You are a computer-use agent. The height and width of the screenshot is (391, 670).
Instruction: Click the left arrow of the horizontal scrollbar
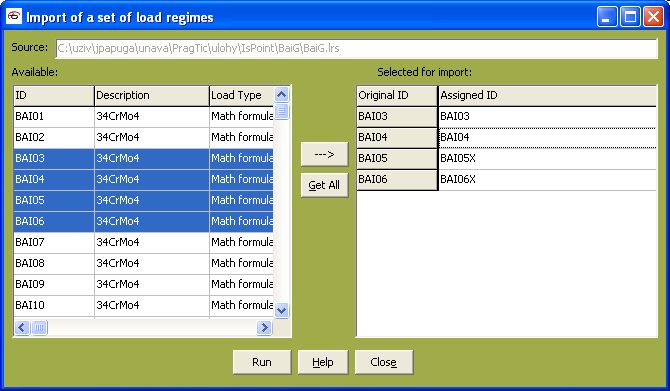(22, 328)
